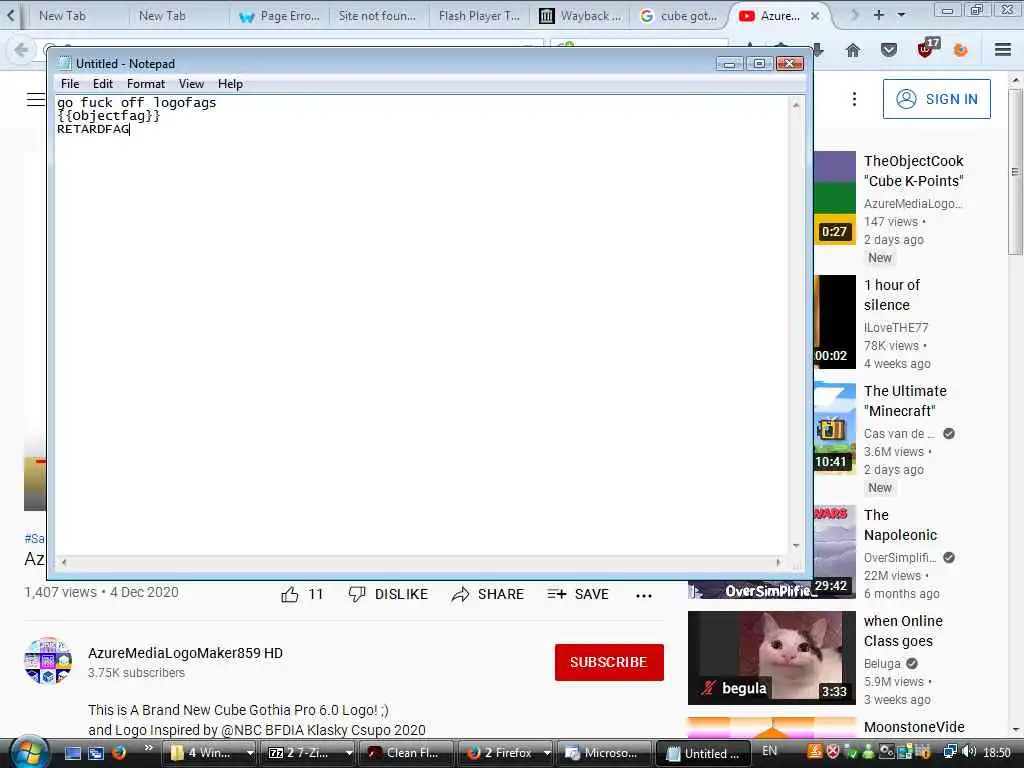Open the YouTube guide hamburger menu
This screenshot has height=768, width=1024.
(35, 99)
